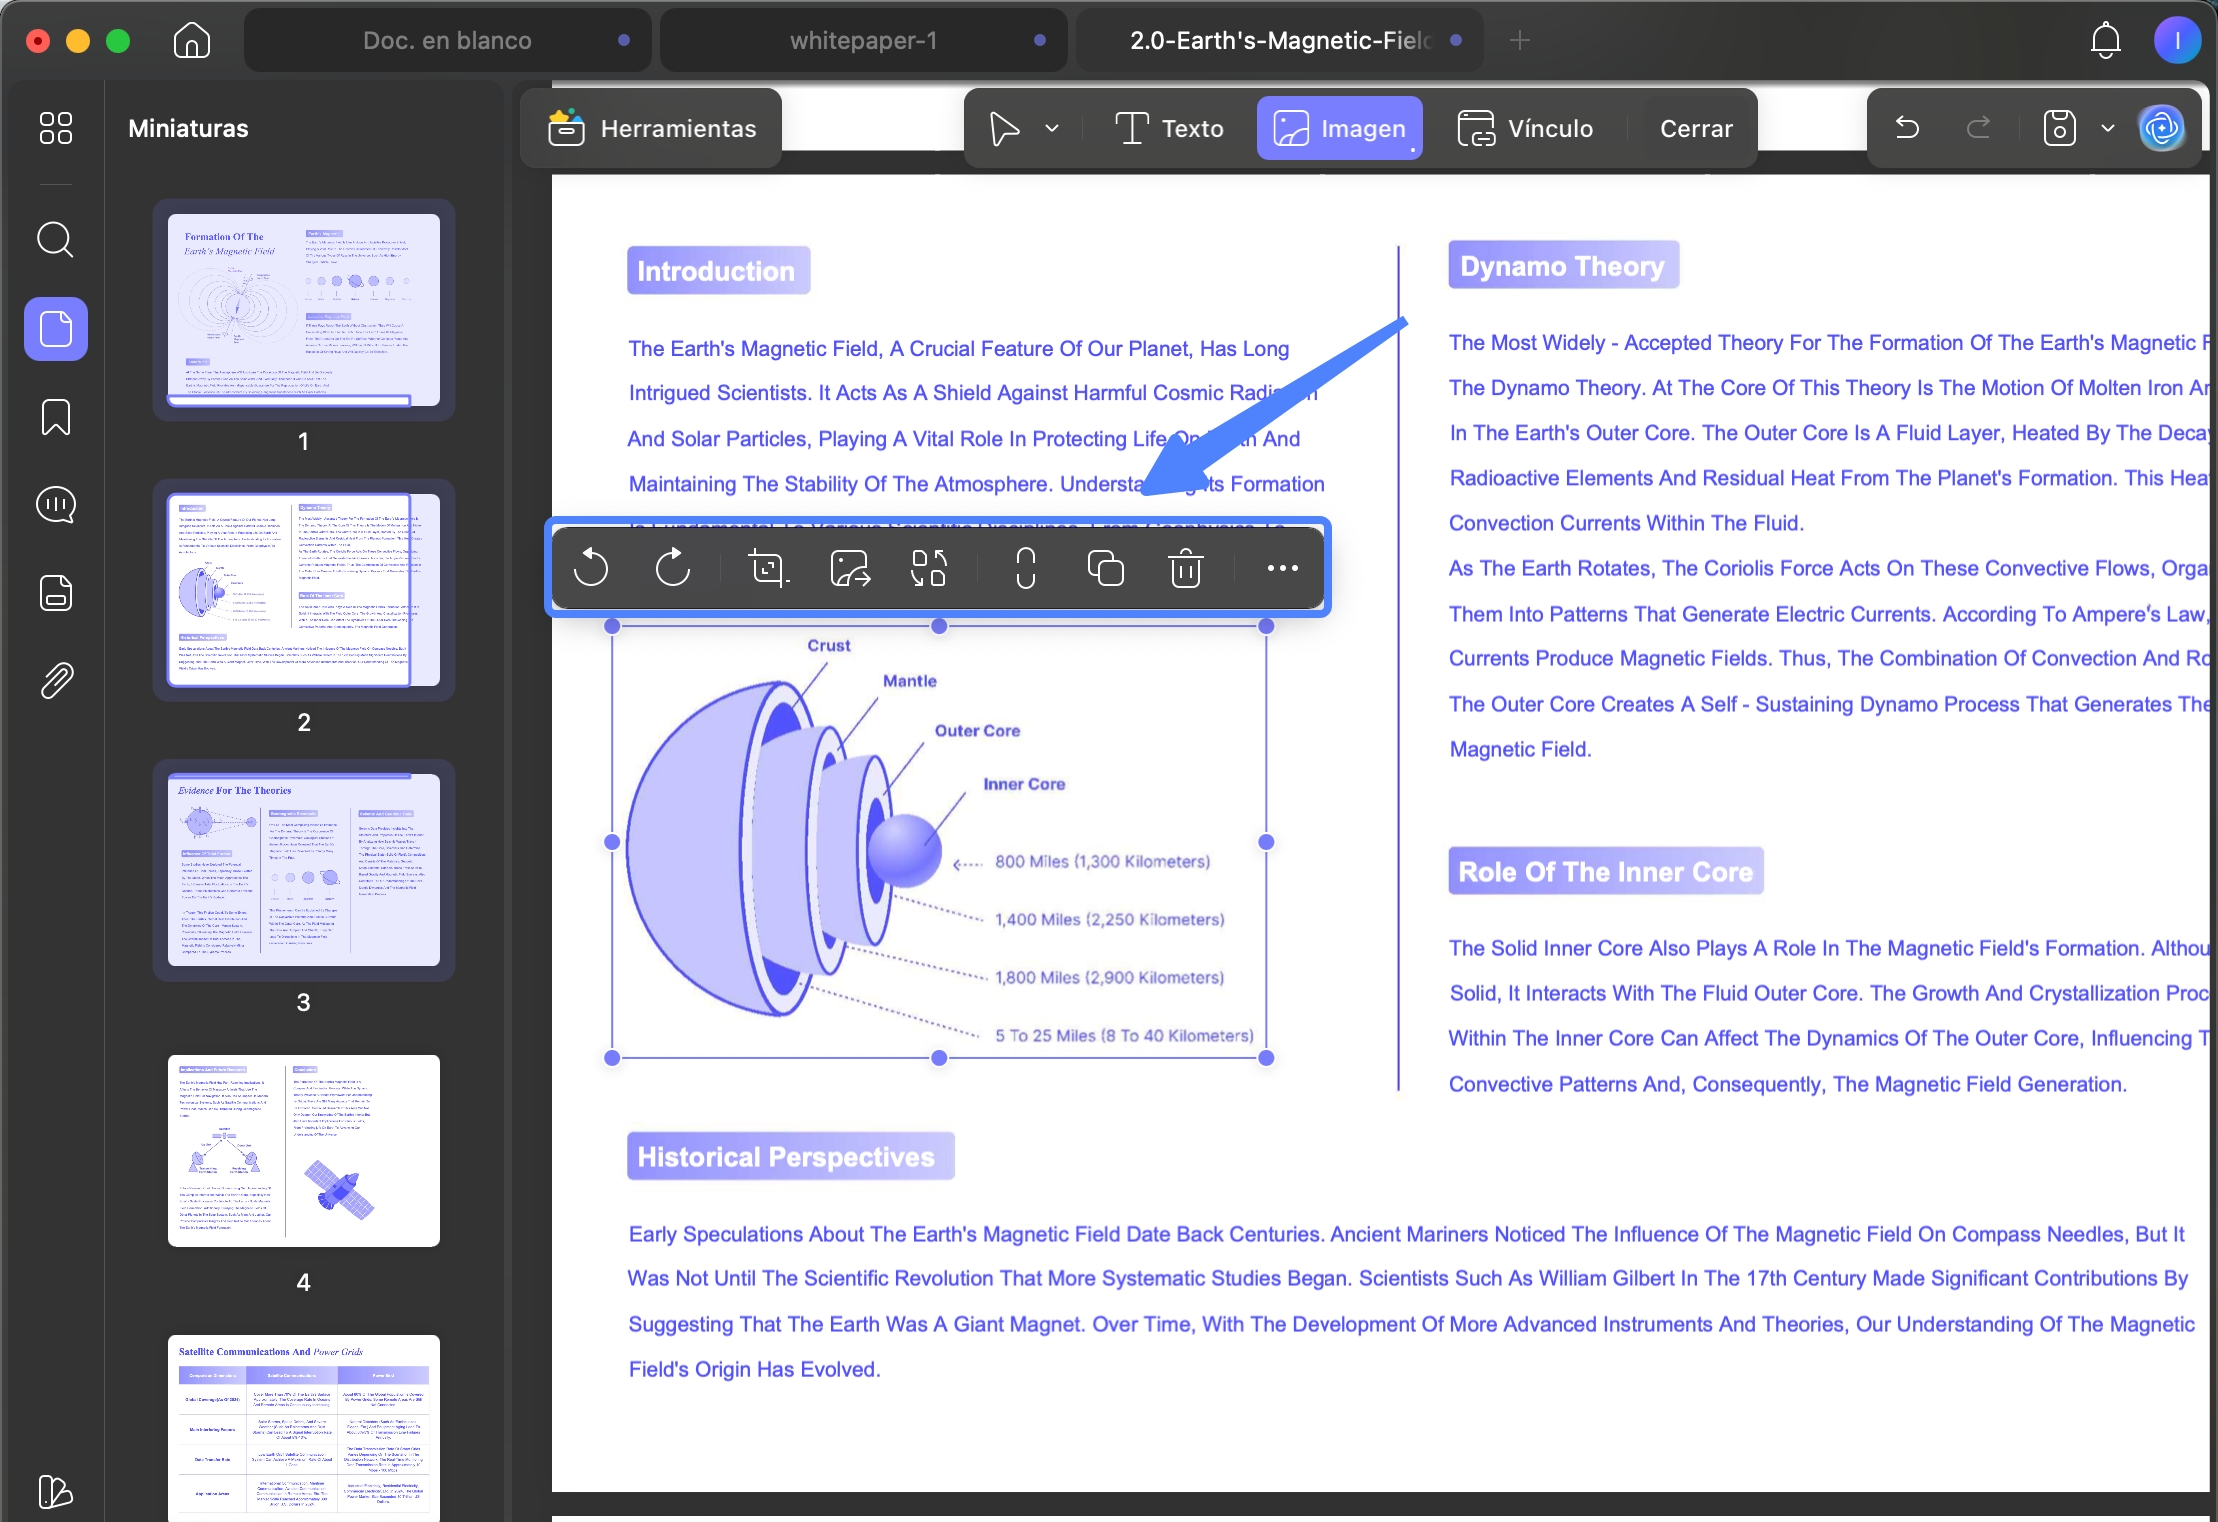The width and height of the screenshot is (2218, 1522).
Task: Open page 4 thumbnail
Action: [x=304, y=1151]
